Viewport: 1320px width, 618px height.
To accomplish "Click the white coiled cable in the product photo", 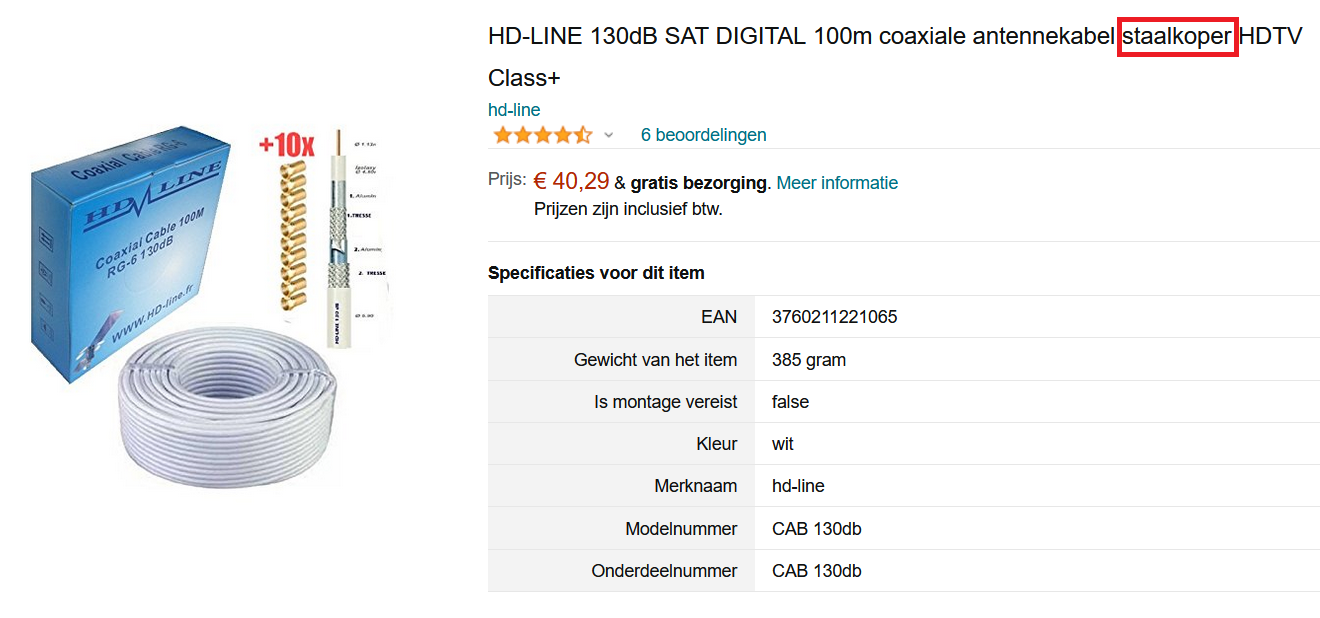I will click(x=226, y=404).
